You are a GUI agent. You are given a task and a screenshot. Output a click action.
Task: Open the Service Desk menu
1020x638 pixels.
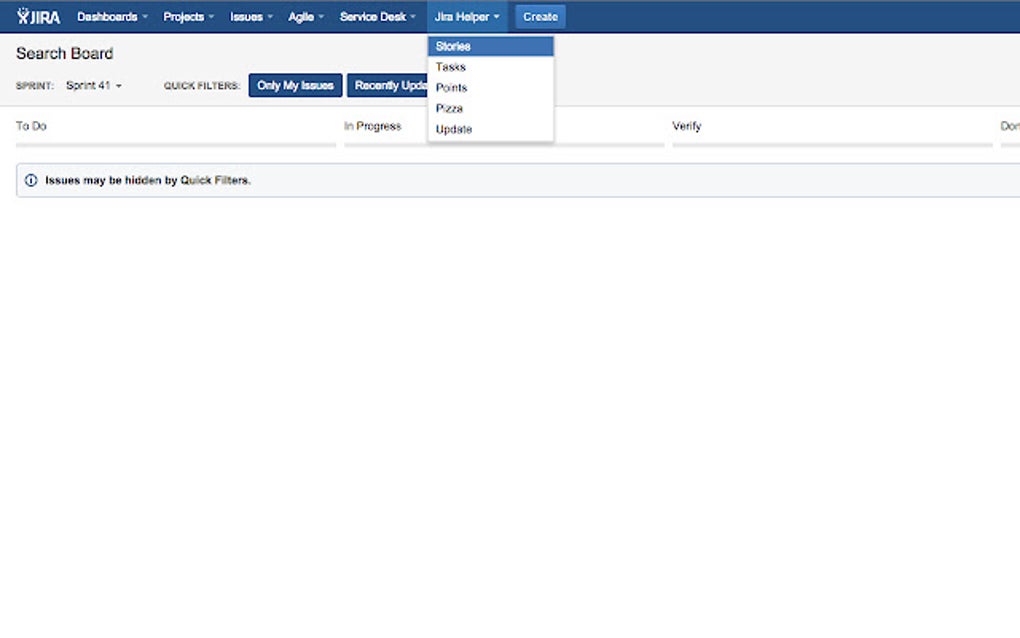374,16
